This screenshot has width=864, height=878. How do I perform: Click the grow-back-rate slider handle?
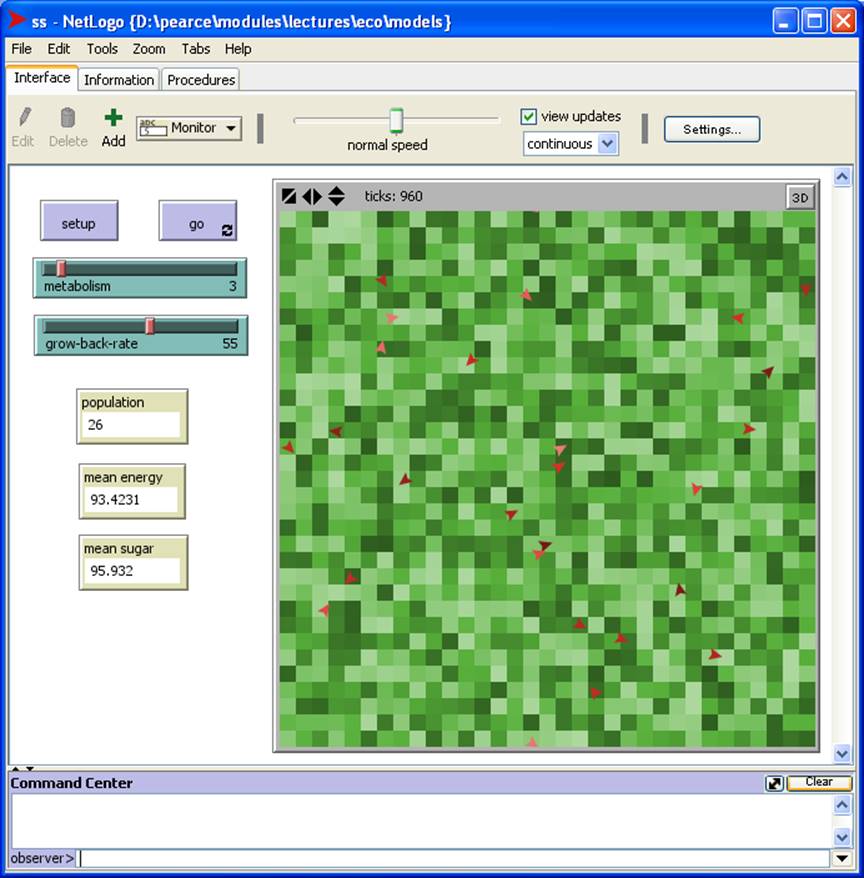pyautogui.click(x=150, y=326)
